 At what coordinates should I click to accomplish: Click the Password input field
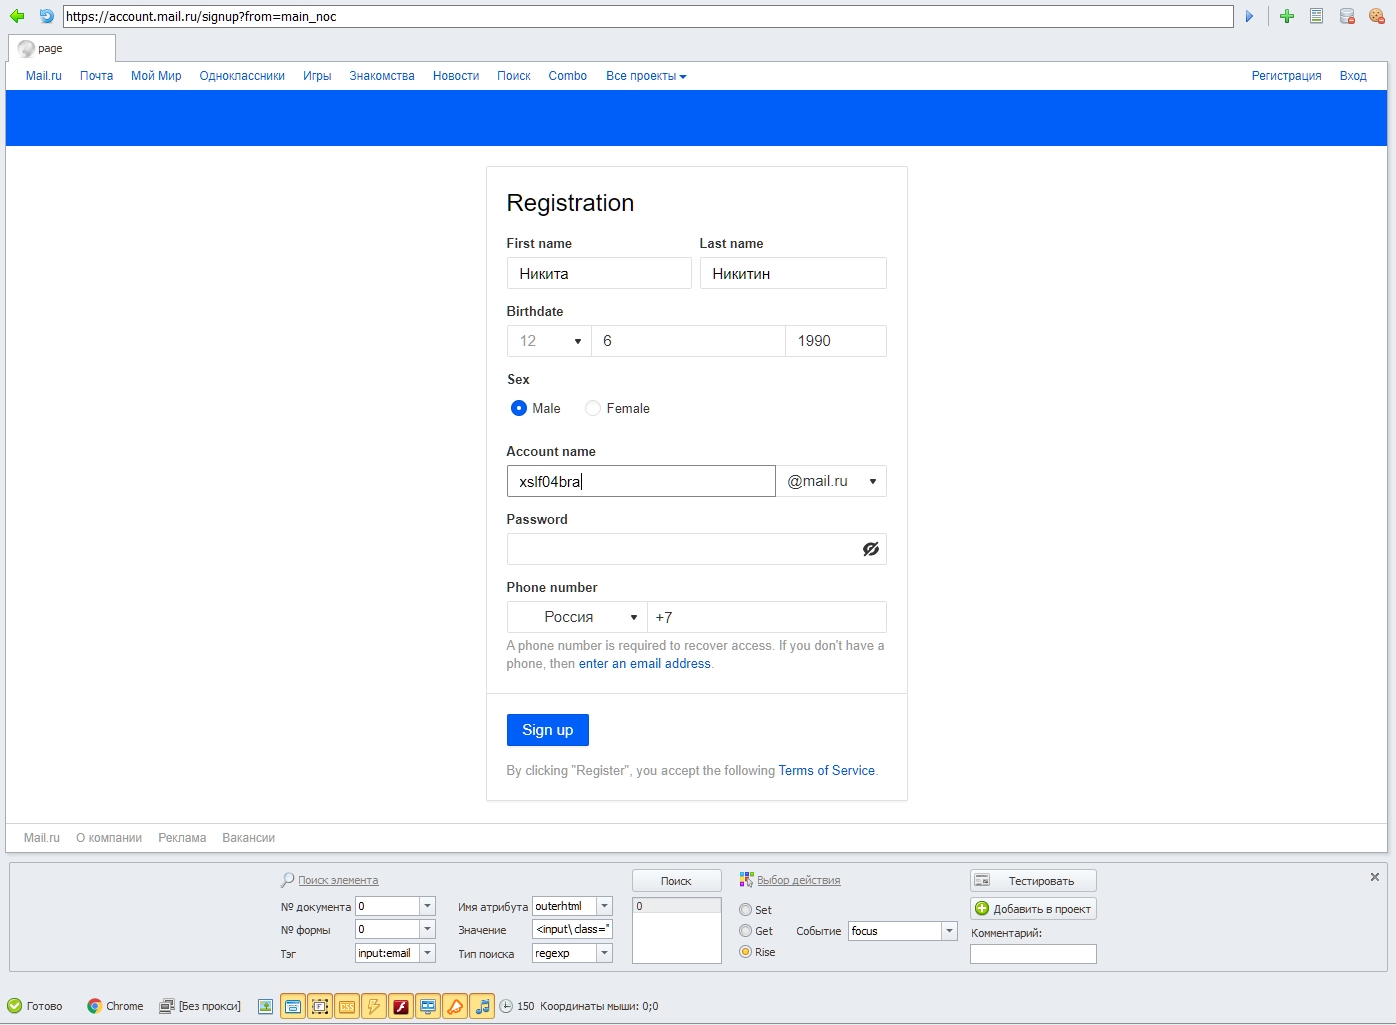click(680, 549)
